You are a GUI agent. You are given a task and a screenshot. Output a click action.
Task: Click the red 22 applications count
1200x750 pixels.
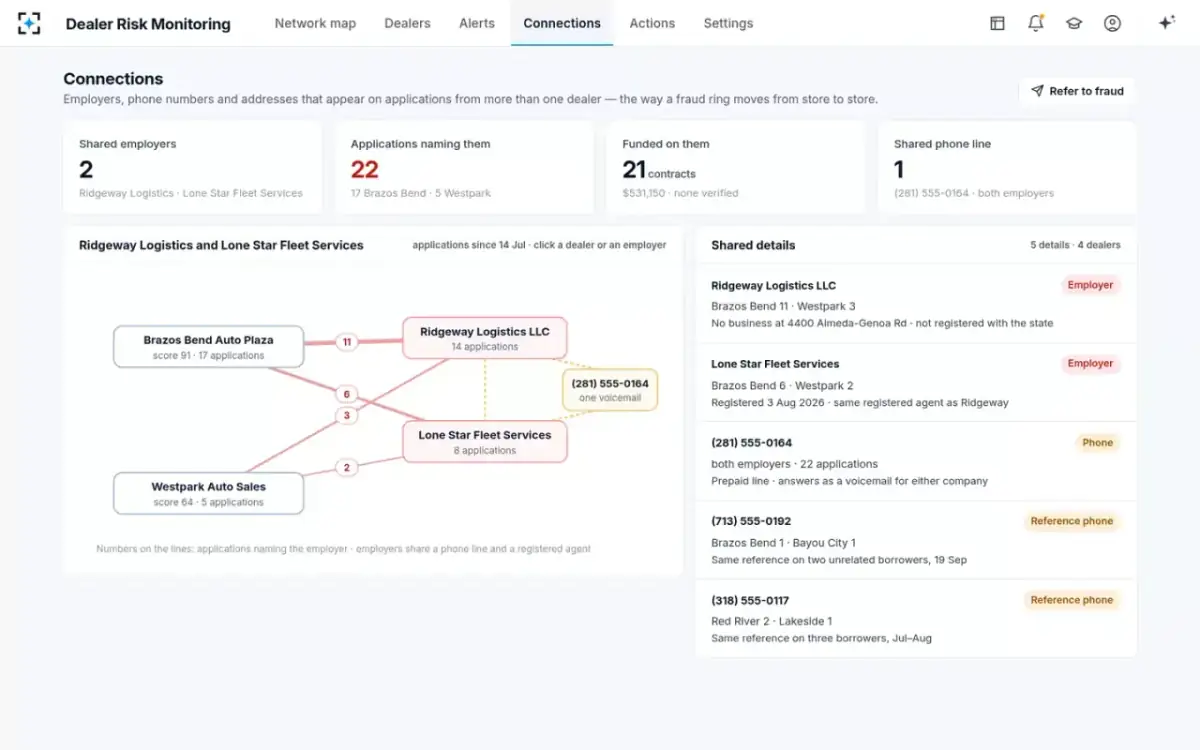(x=365, y=169)
